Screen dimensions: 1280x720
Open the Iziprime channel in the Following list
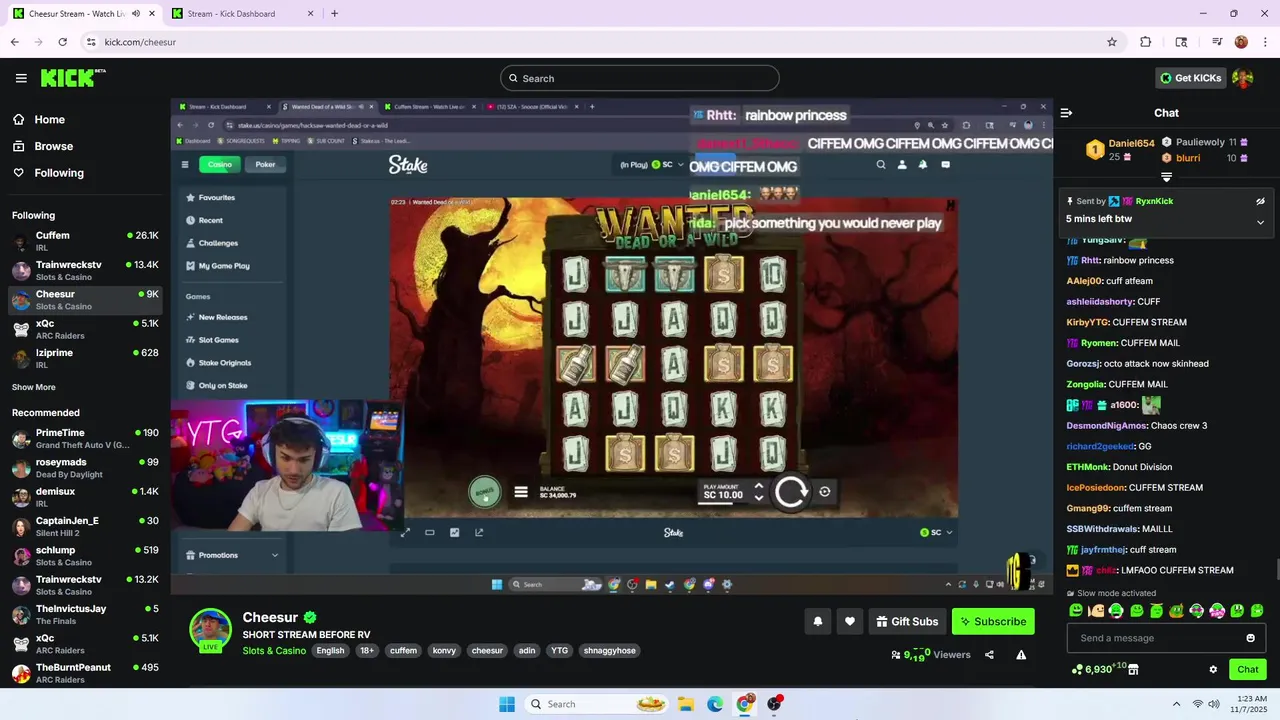[x=85, y=358]
